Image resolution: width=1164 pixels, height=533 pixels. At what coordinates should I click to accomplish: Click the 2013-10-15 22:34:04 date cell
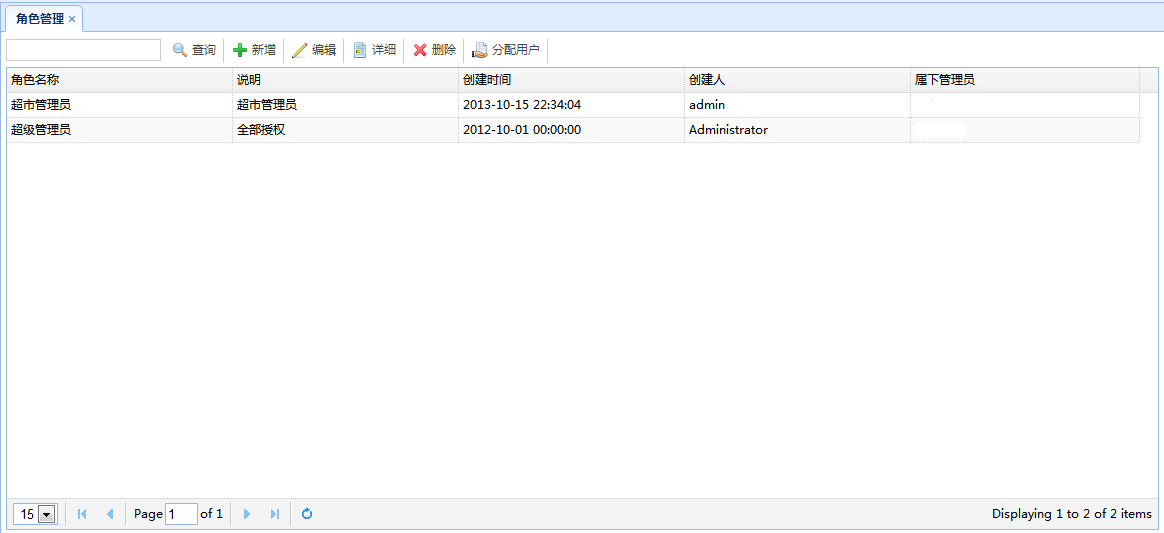click(x=572, y=105)
